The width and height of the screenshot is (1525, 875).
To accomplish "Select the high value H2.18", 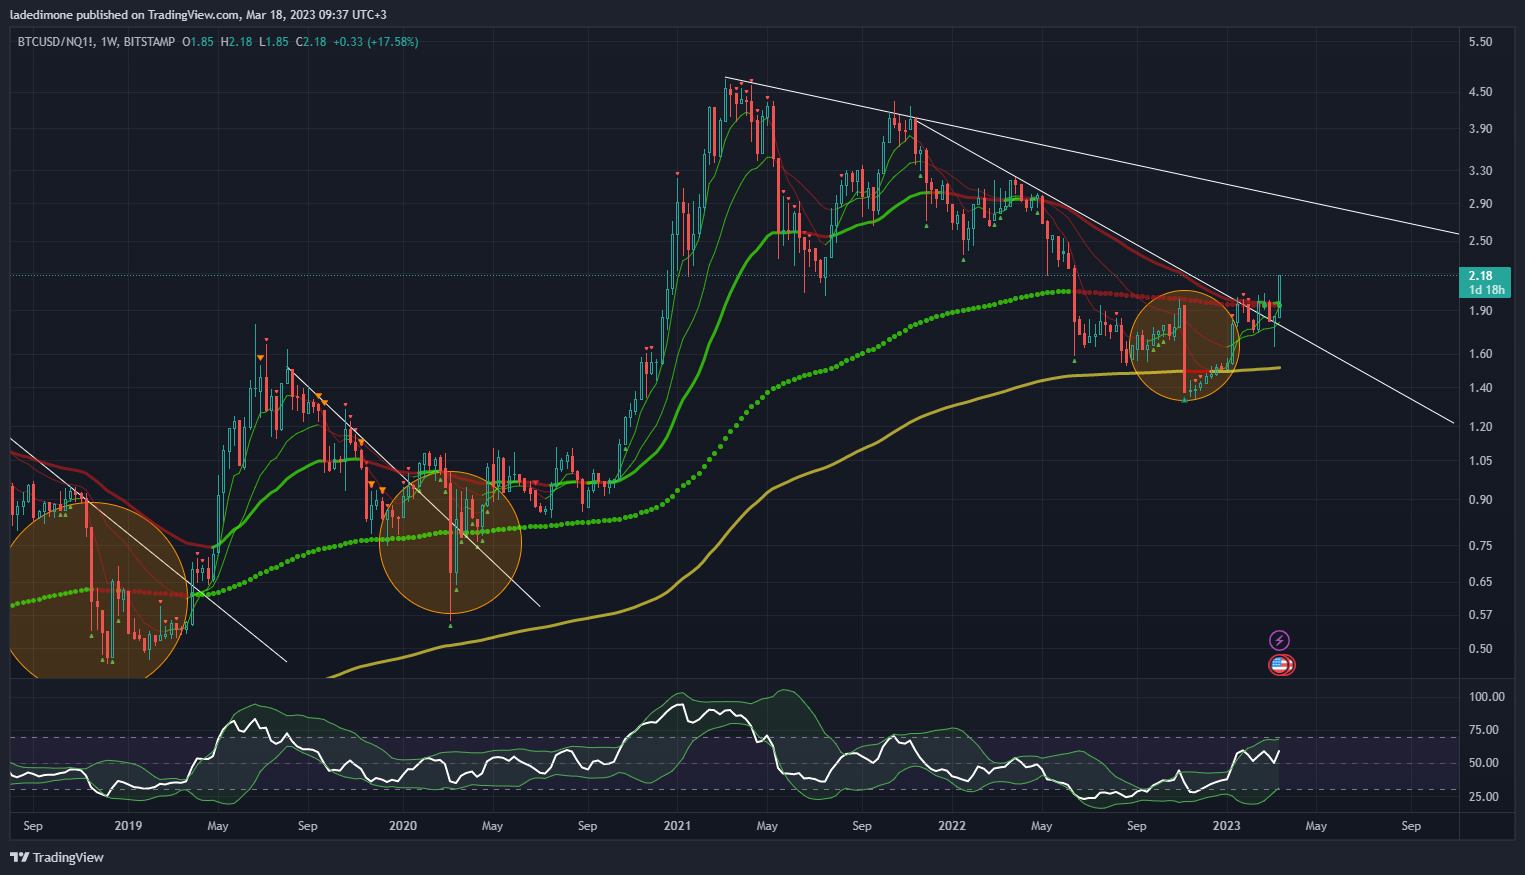I will (237, 42).
